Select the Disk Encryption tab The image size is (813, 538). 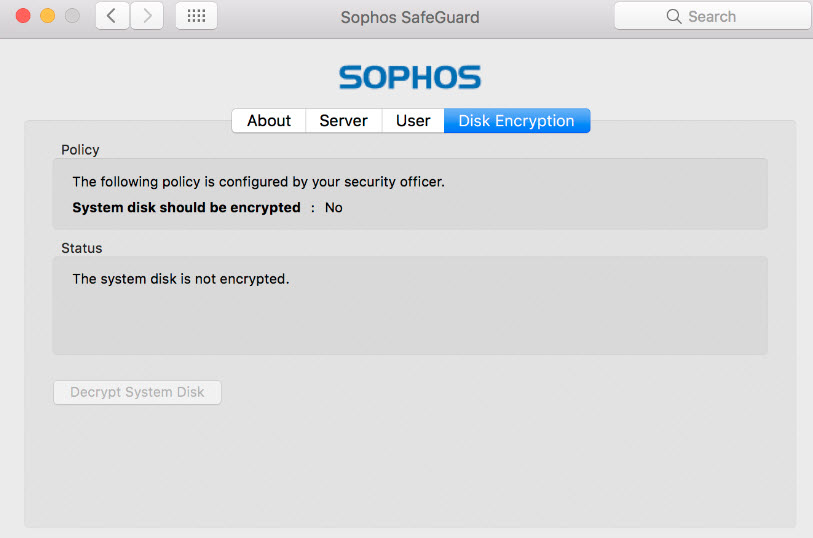[516, 121]
